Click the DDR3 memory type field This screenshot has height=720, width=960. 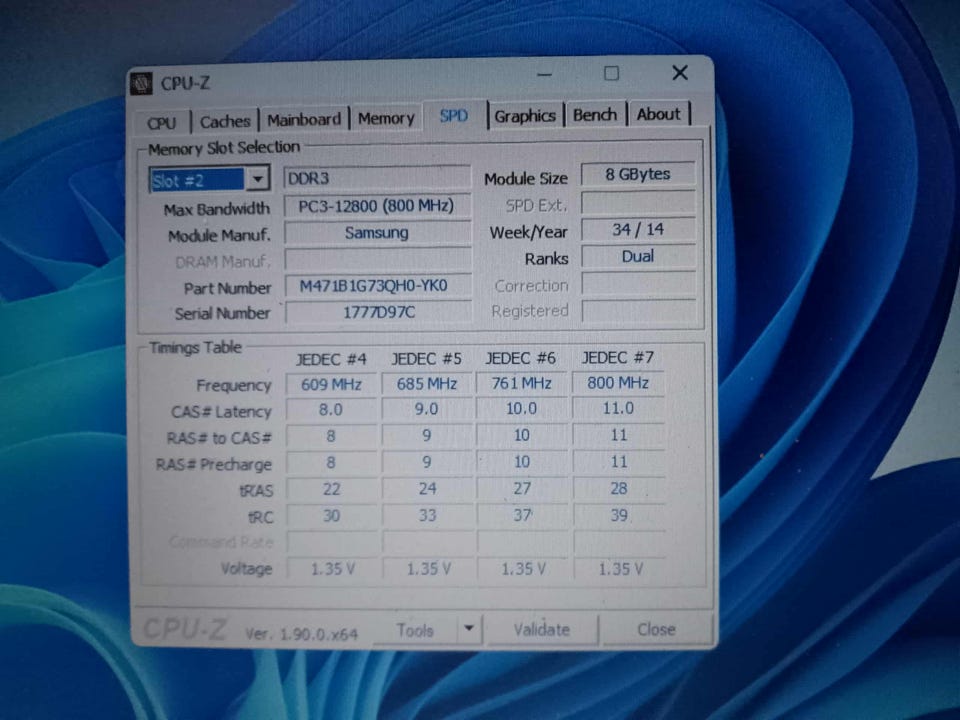(377, 178)
